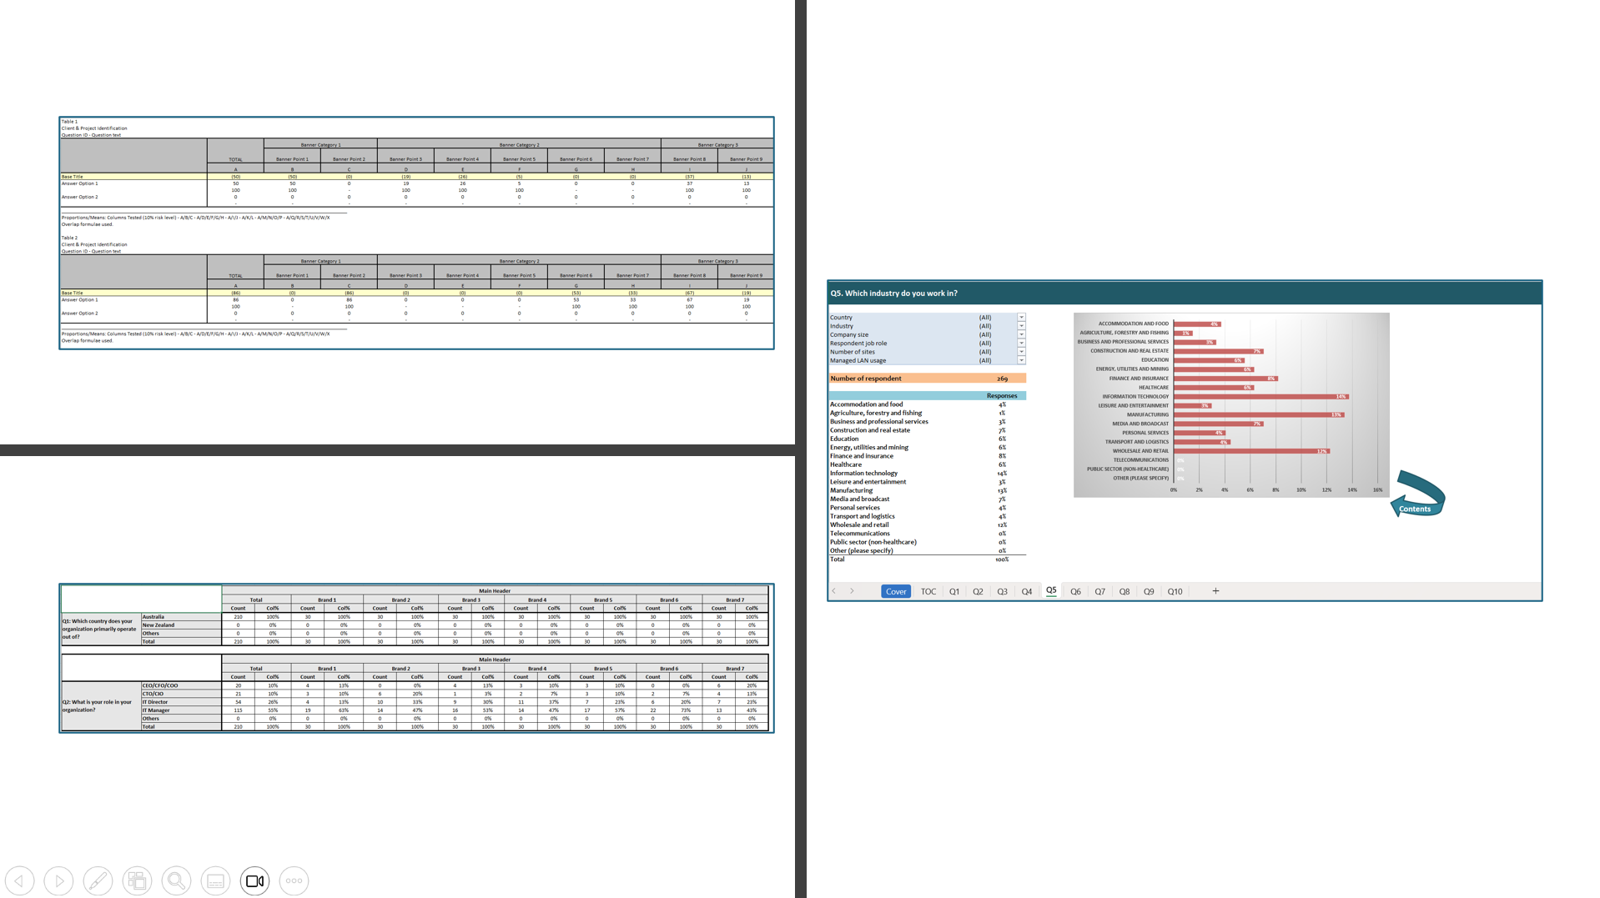Open more slideshow options ellipsis
The image size is (1600, 898).
(294, 881)
